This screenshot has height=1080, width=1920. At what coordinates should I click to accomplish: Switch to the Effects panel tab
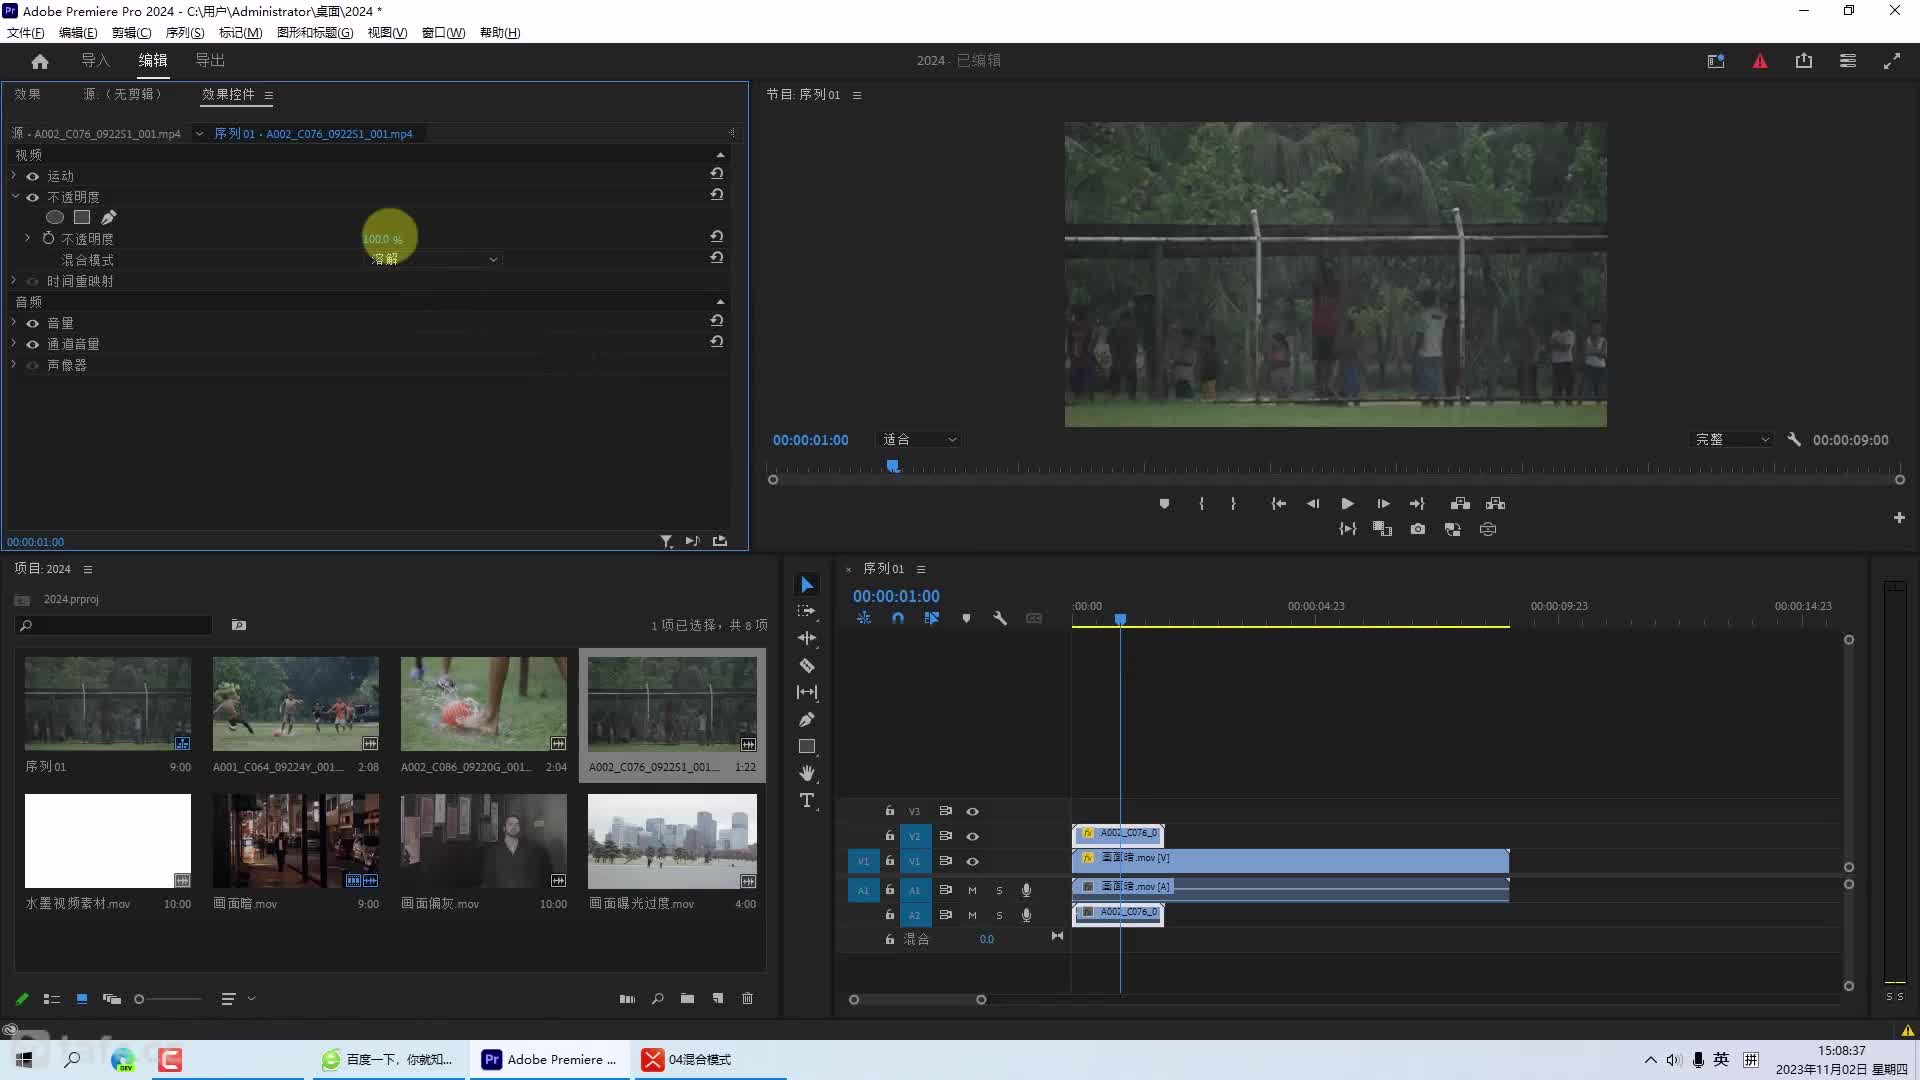click(27, 94)
